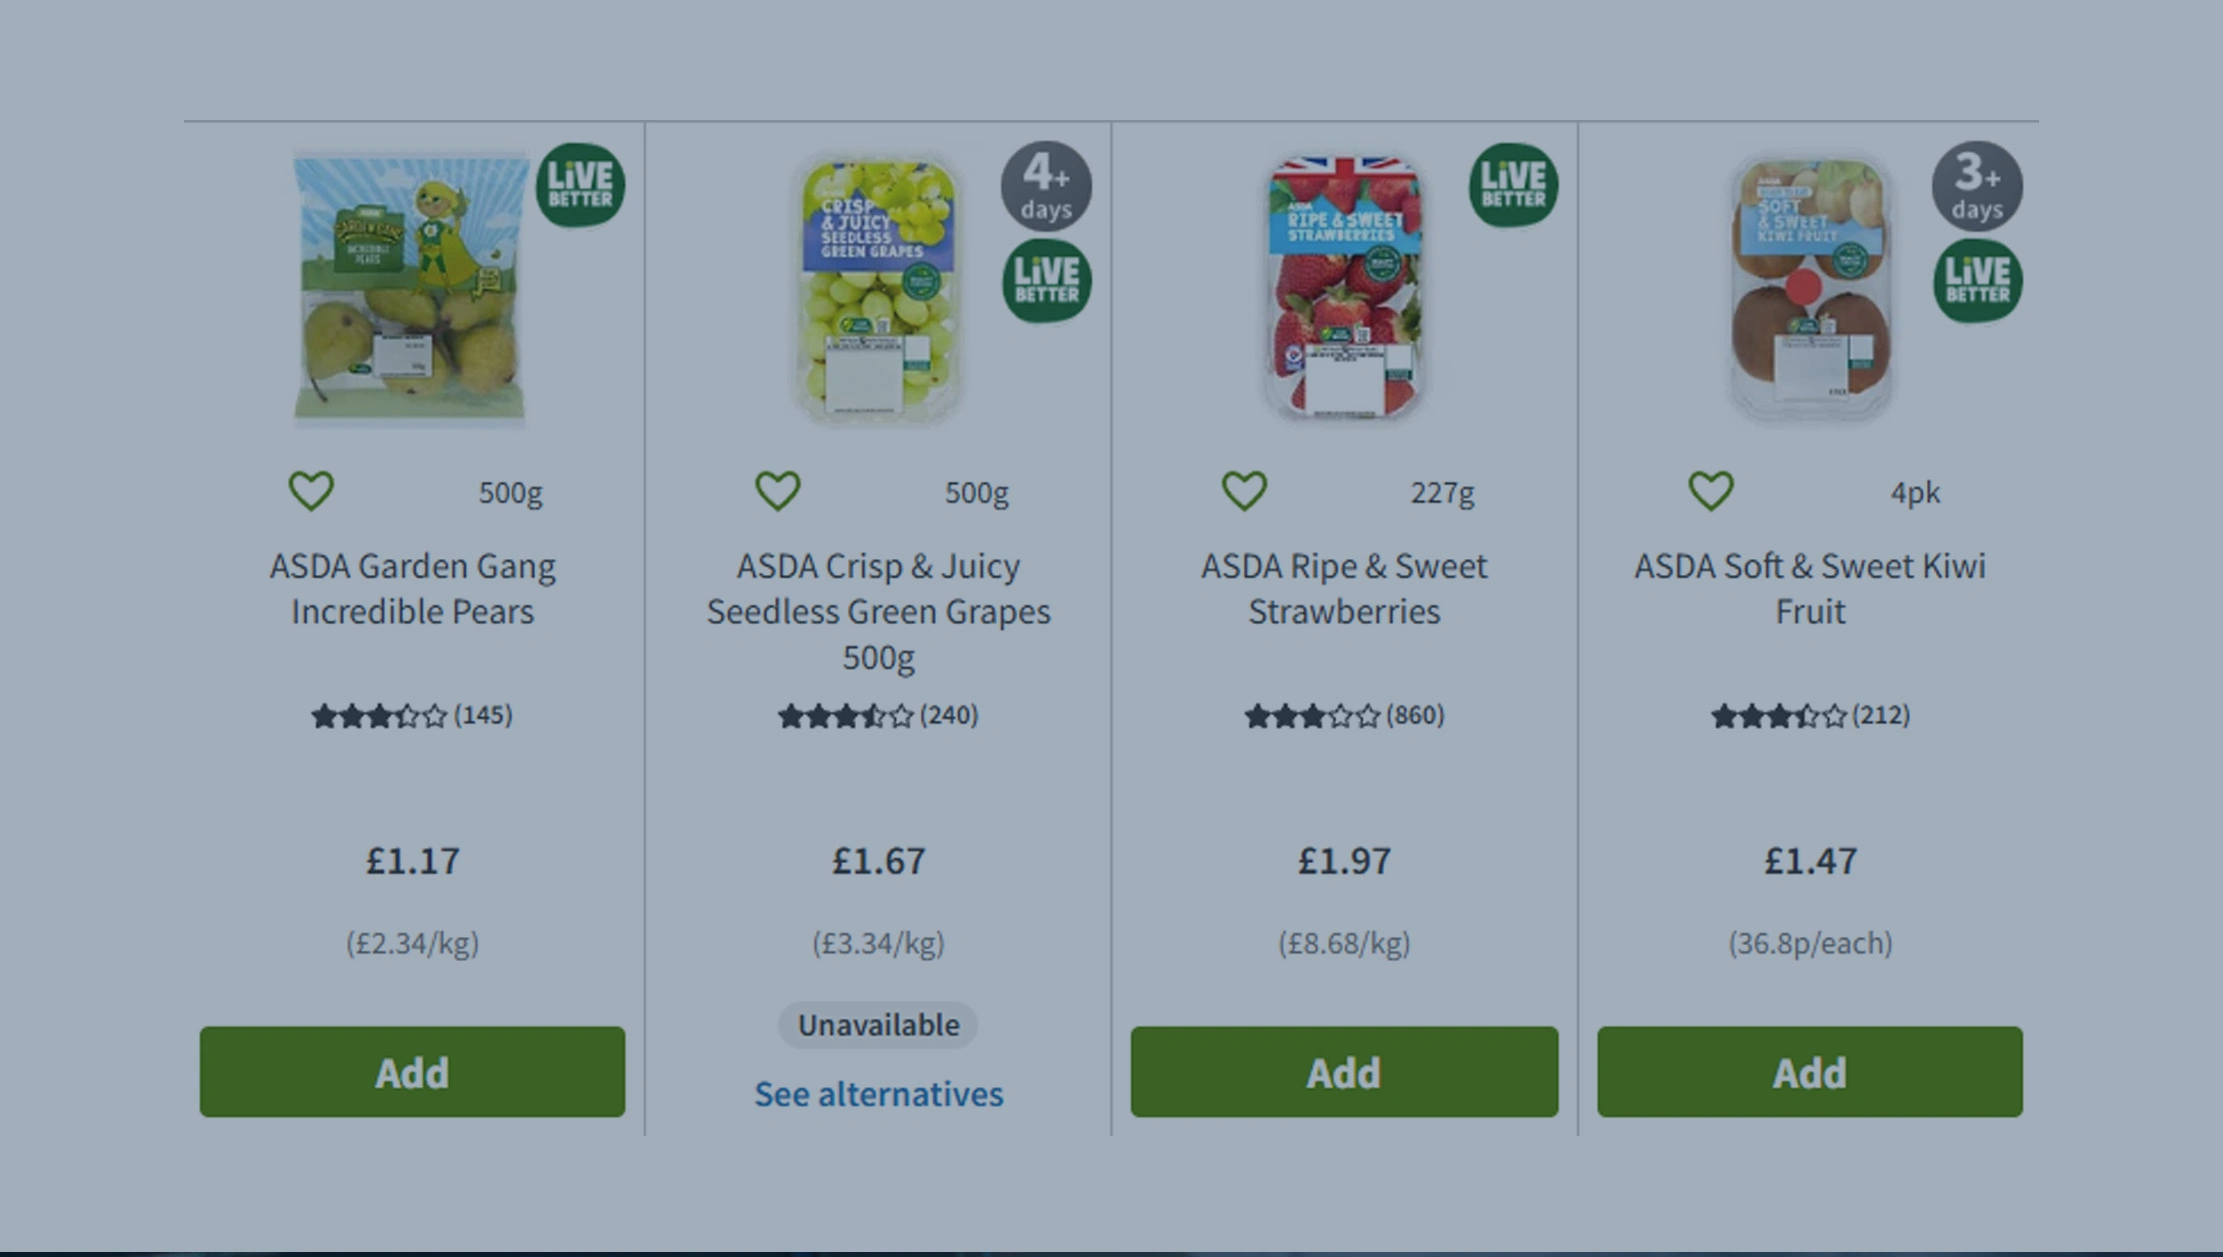
Task: Toggle favorite heart for Green Grapes
Action: coord(777,491)
